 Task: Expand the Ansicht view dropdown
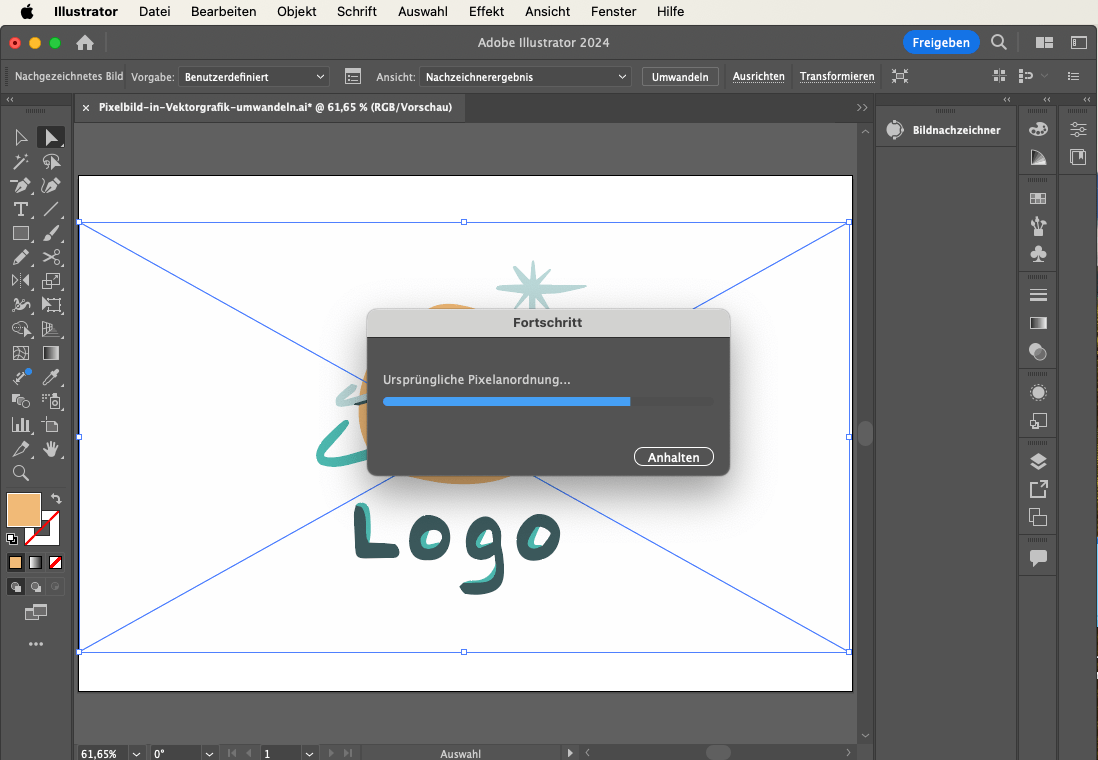(525, 76)
